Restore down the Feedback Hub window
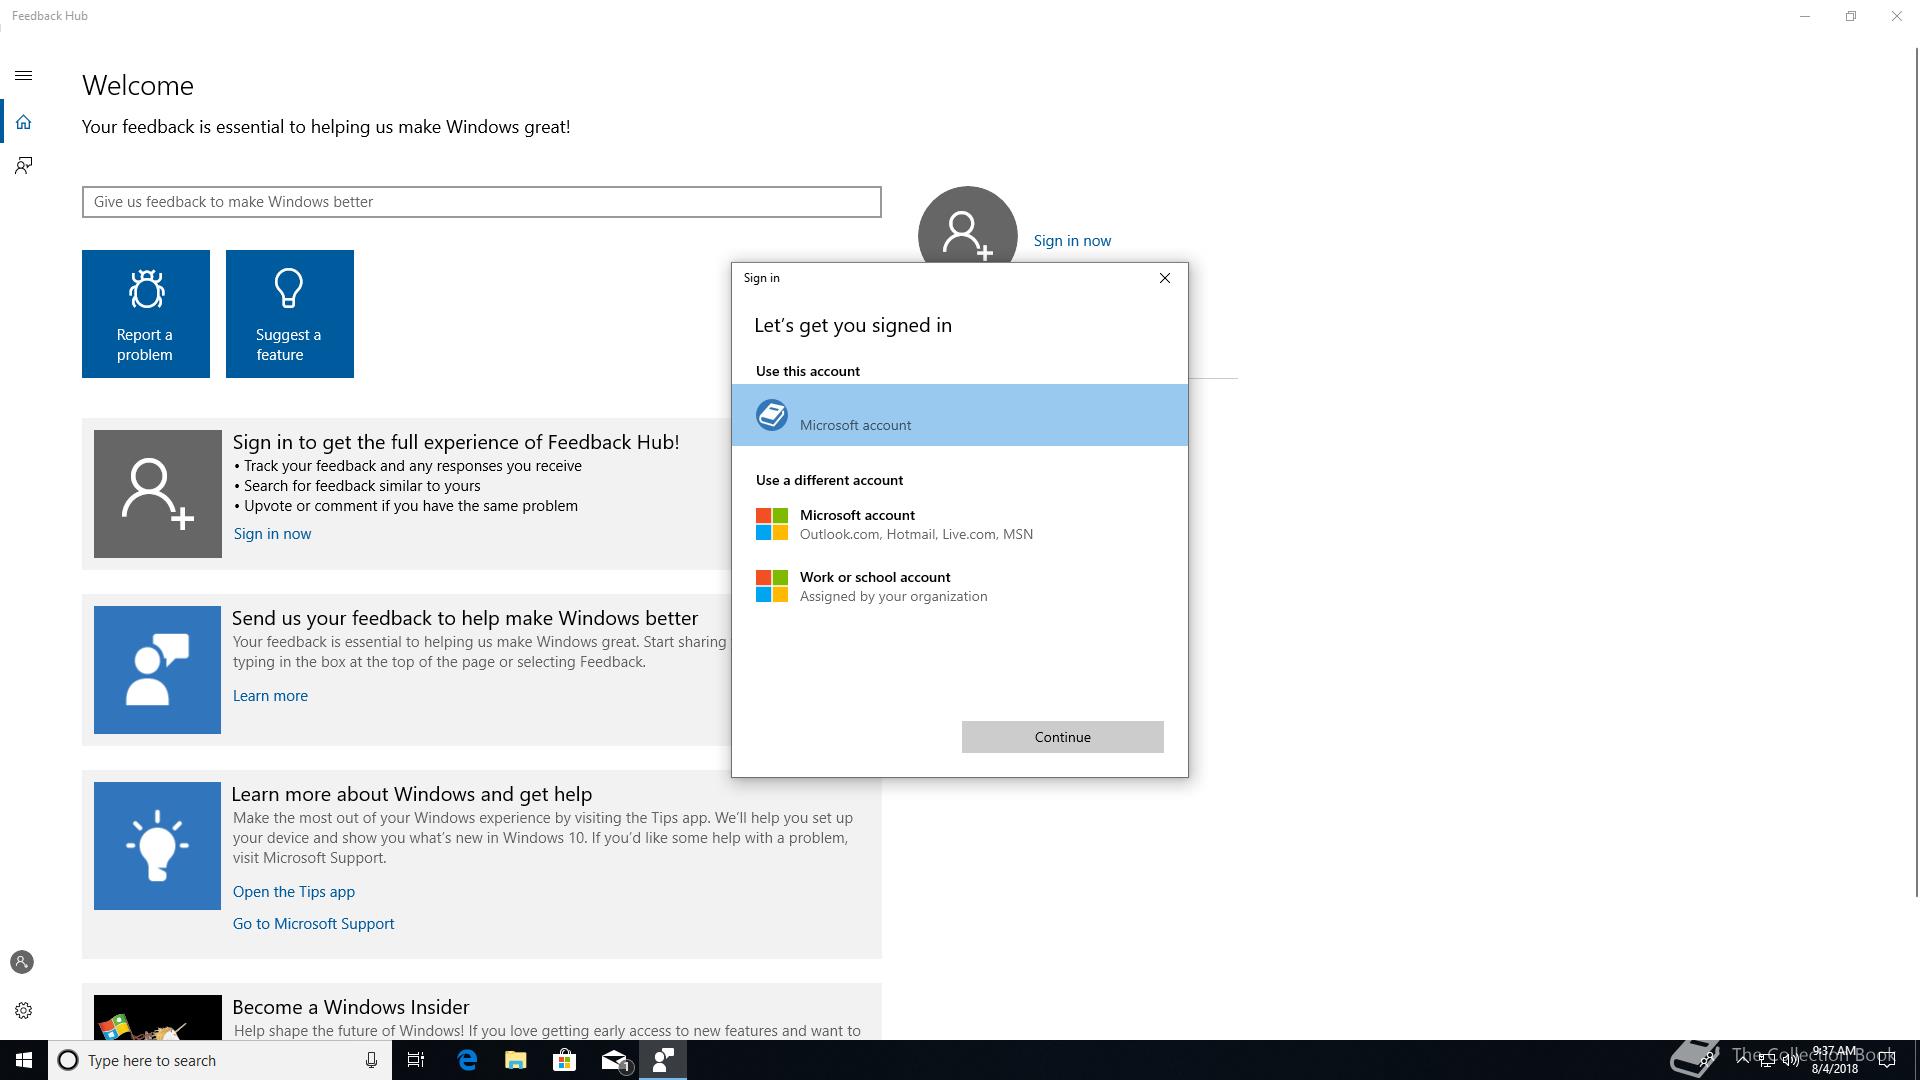Screen dimensions: 1920x1080 point(1851,16)
